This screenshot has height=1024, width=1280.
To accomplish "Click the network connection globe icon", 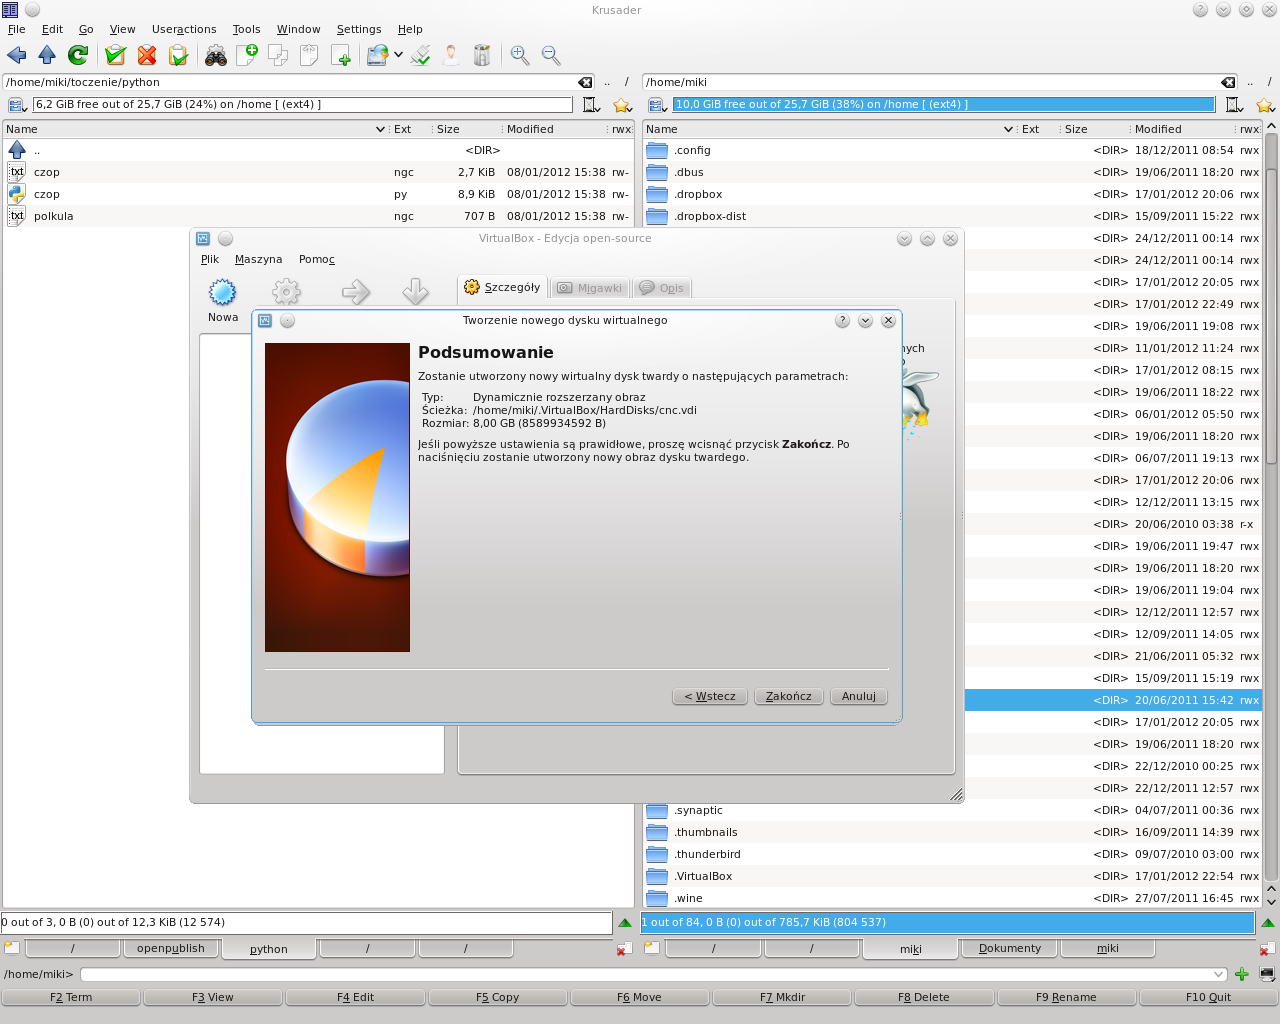I will (x=377, y=55).
